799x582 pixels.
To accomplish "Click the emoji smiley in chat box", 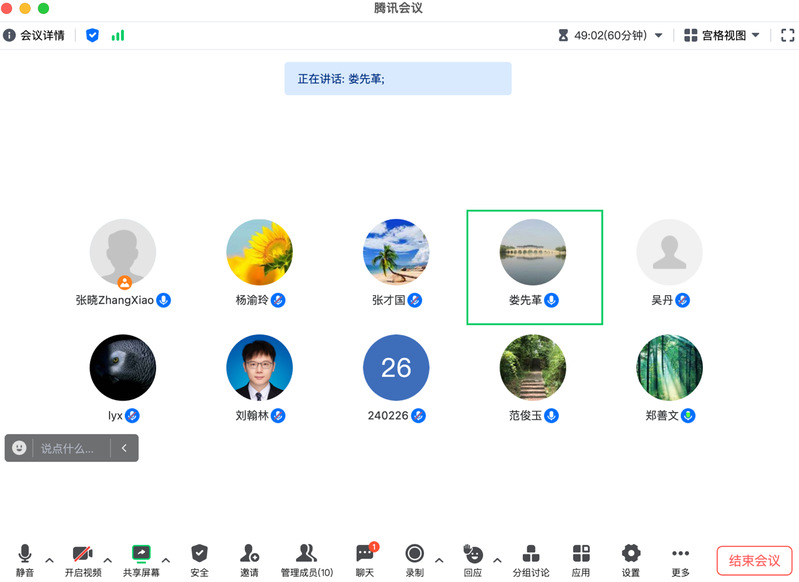I will tap(19, 448).
